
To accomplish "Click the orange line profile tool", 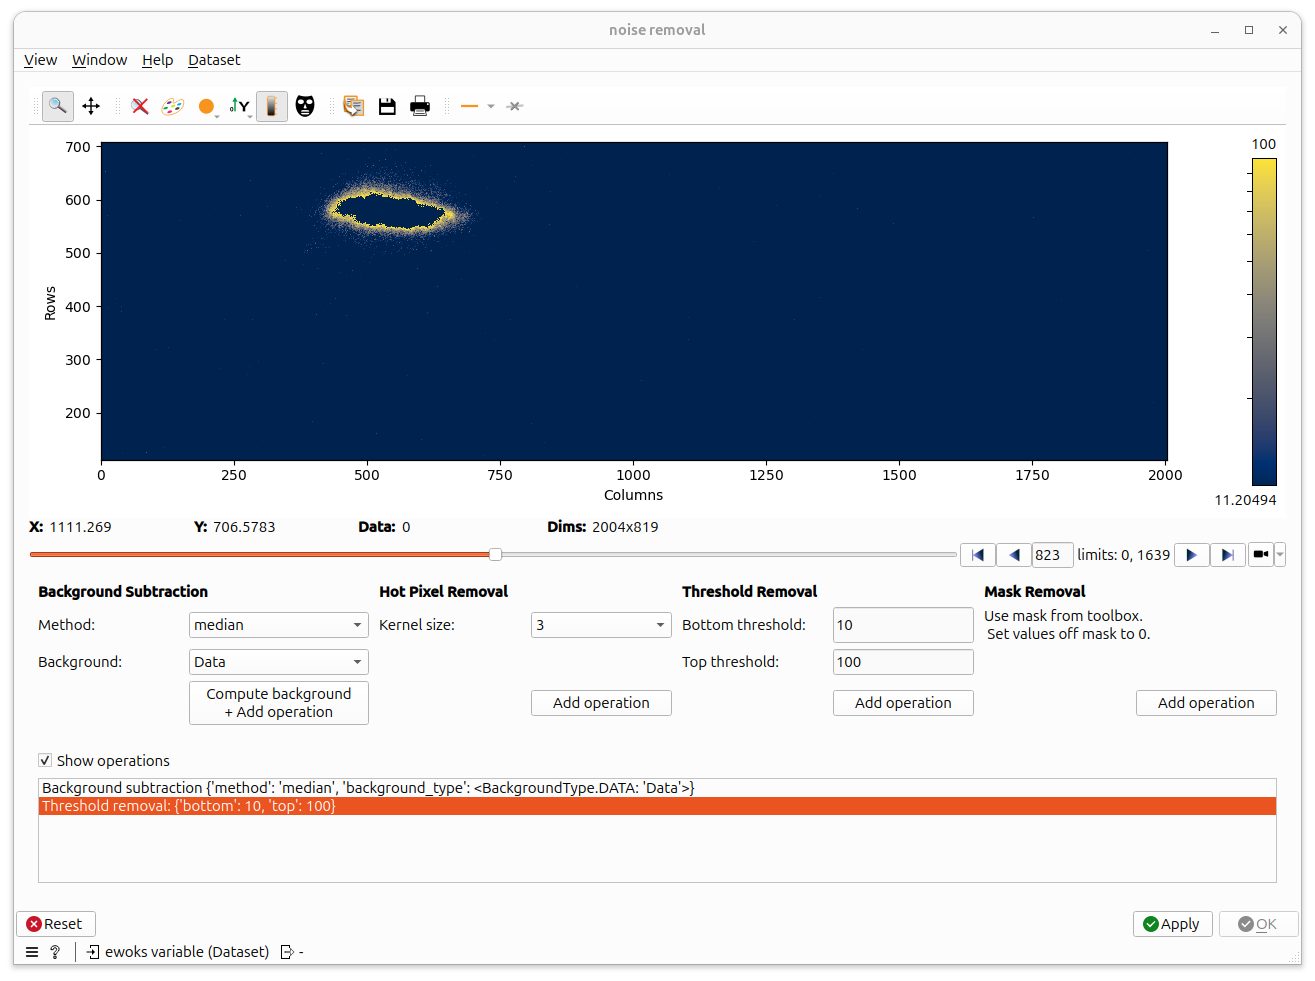I will click(469, 106).
